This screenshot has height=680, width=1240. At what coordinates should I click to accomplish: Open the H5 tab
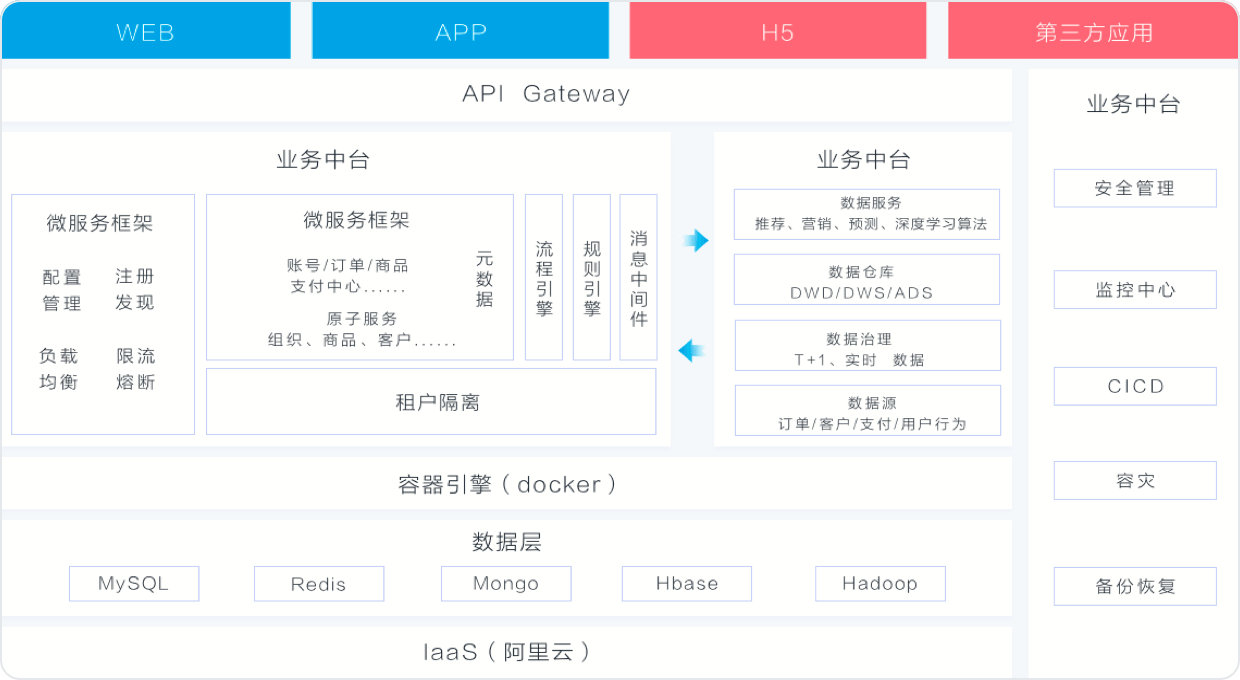777,32
